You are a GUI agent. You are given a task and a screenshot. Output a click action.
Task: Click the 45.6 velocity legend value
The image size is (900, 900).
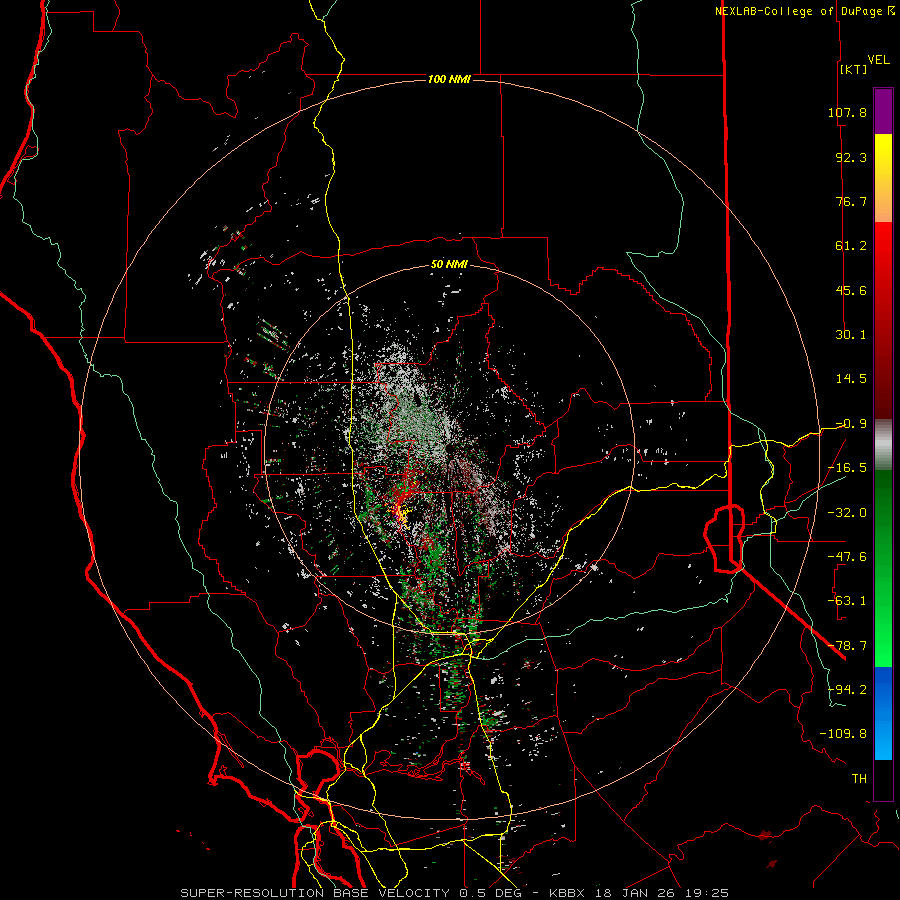tap(851, 290)
